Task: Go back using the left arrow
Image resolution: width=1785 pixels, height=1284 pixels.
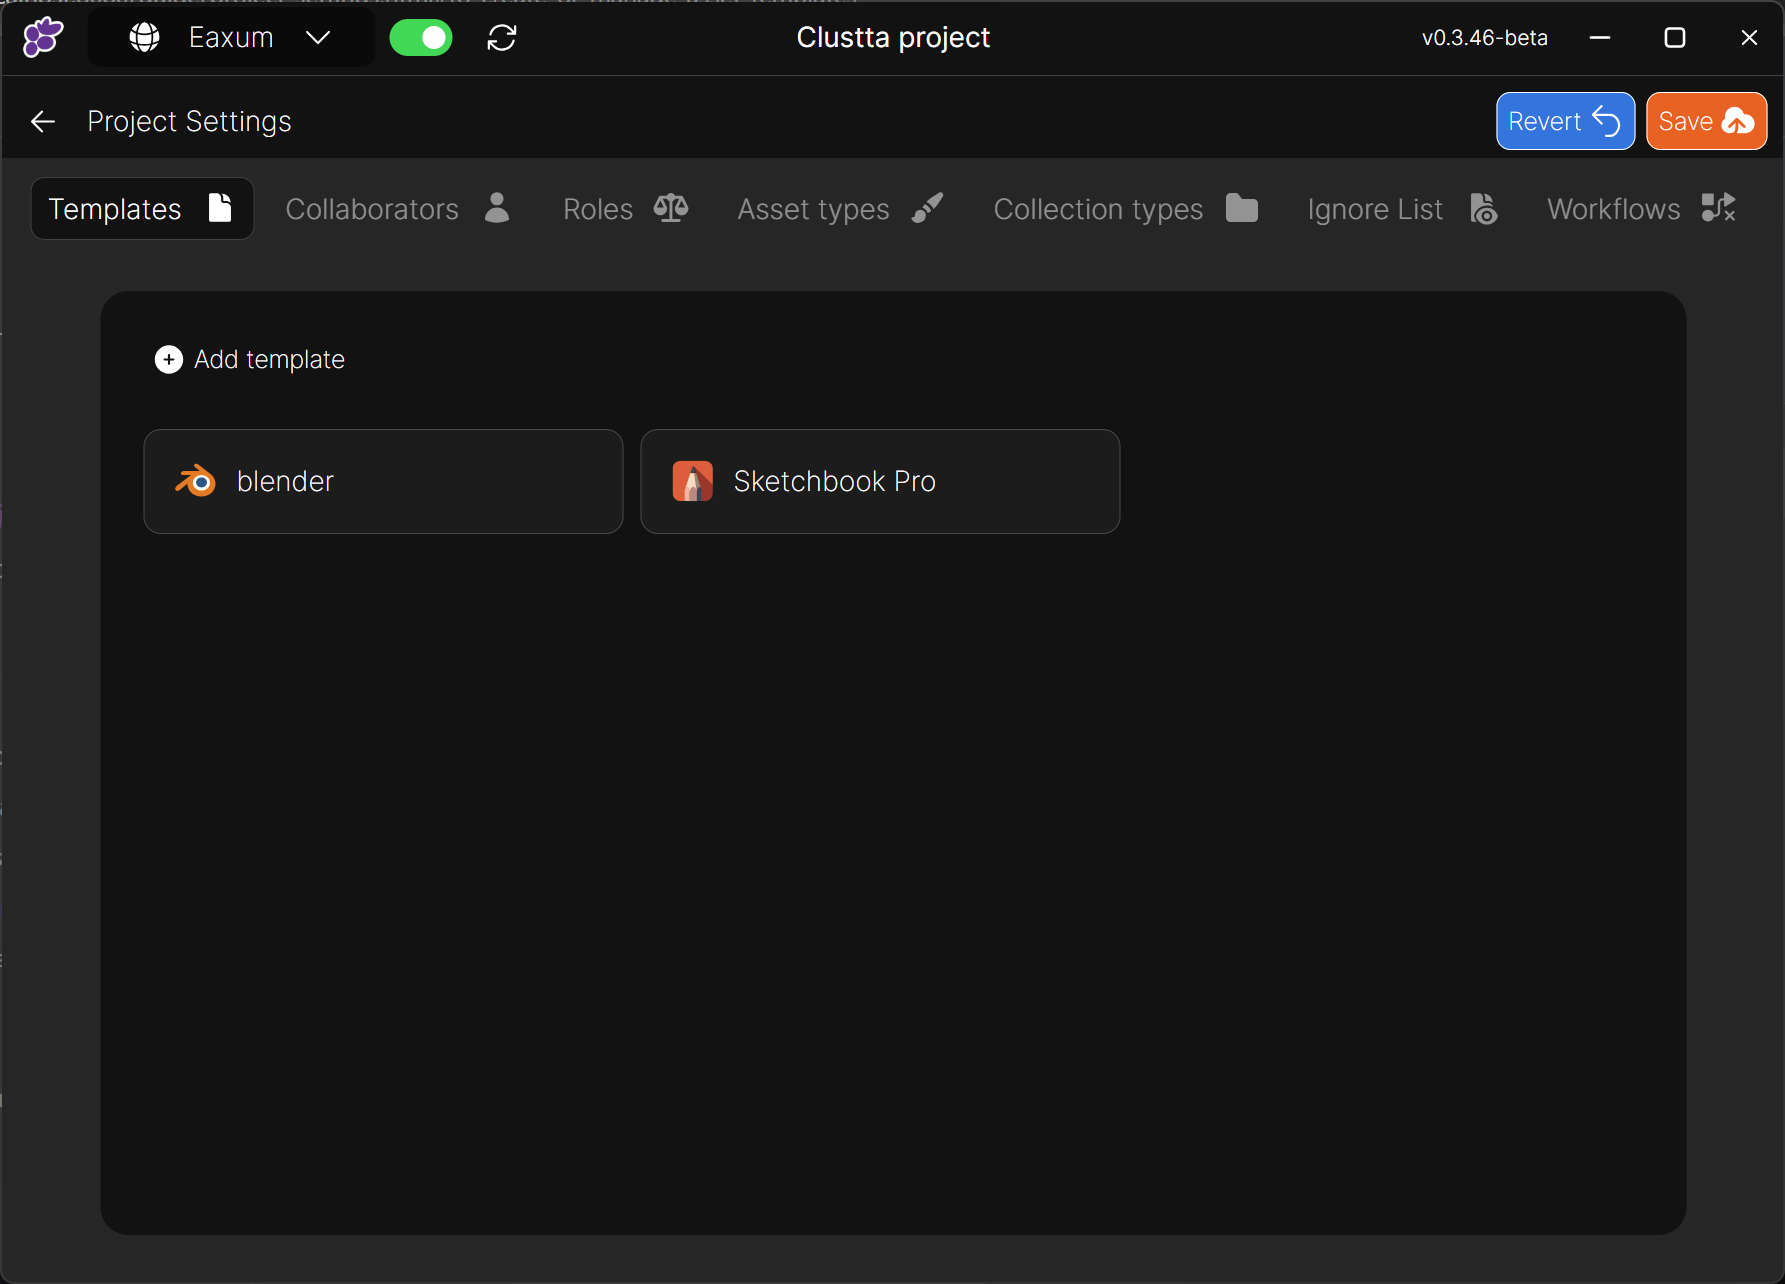Action: [x=43, y=122]
